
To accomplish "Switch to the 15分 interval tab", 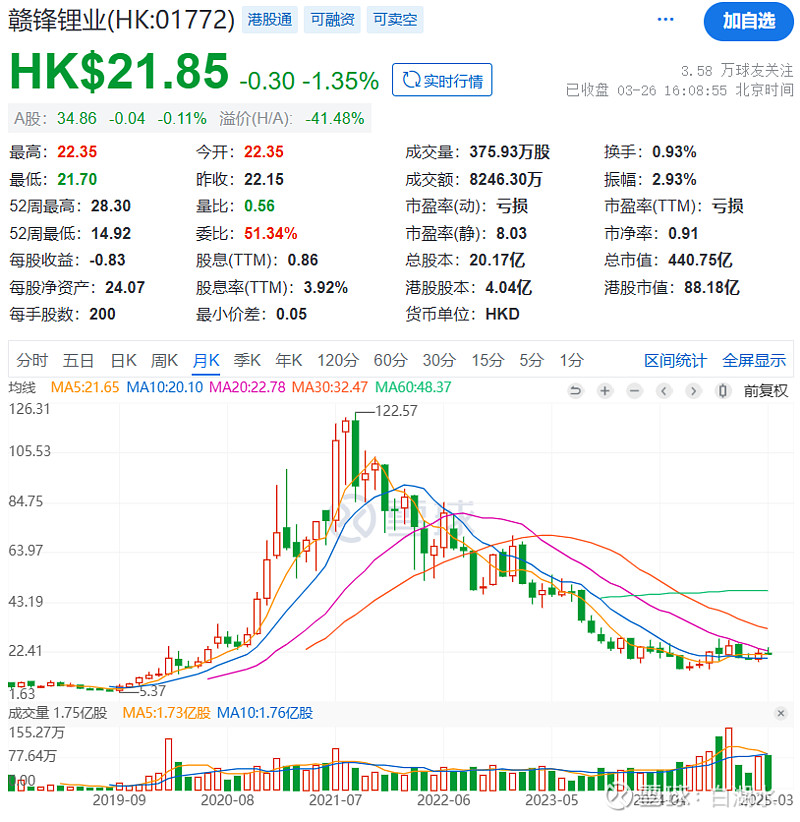I will click(x=488, y=360).
